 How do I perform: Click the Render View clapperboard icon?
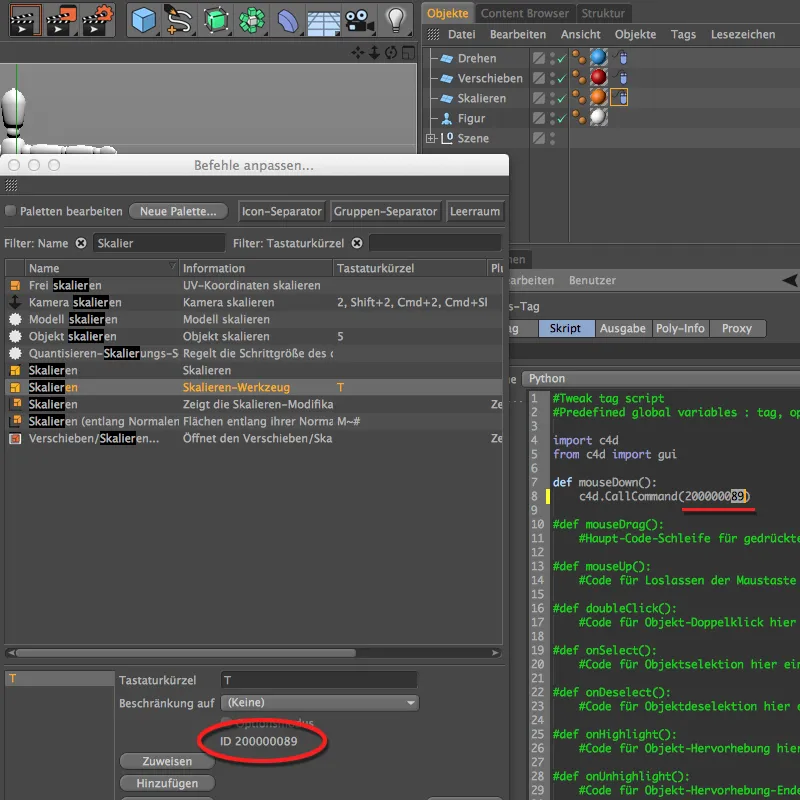(x=26, y=20)
